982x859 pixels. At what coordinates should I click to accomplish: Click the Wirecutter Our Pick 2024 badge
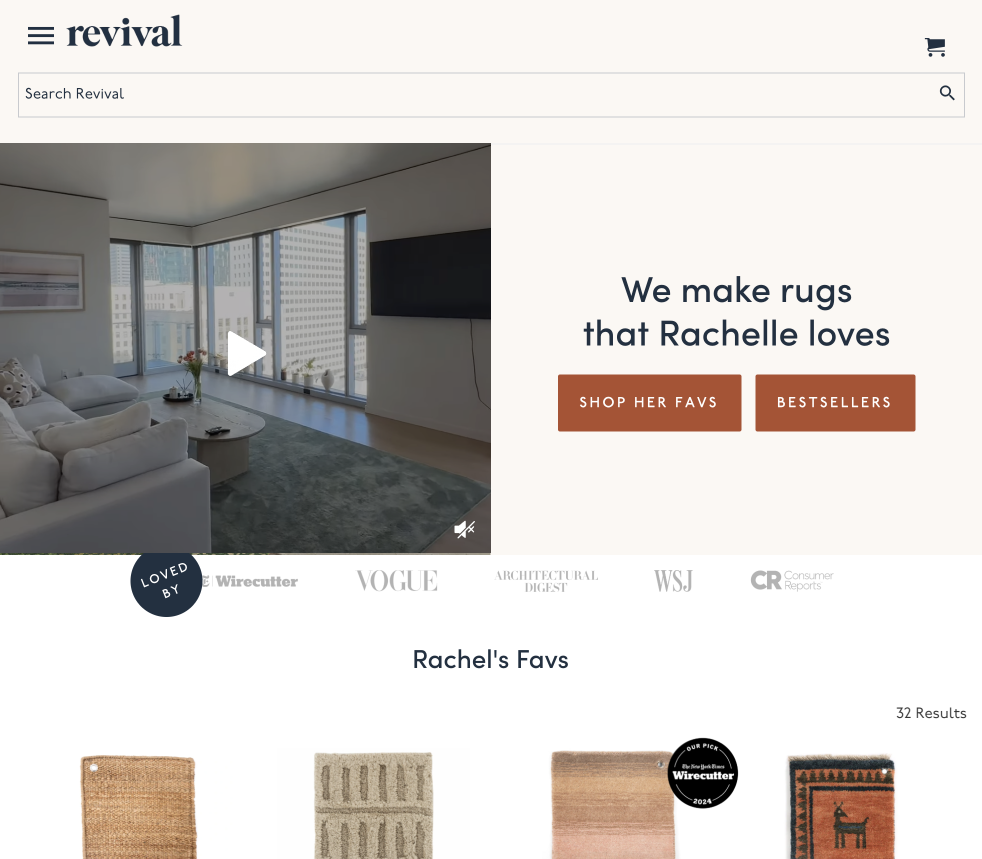(x=703, y=773)
